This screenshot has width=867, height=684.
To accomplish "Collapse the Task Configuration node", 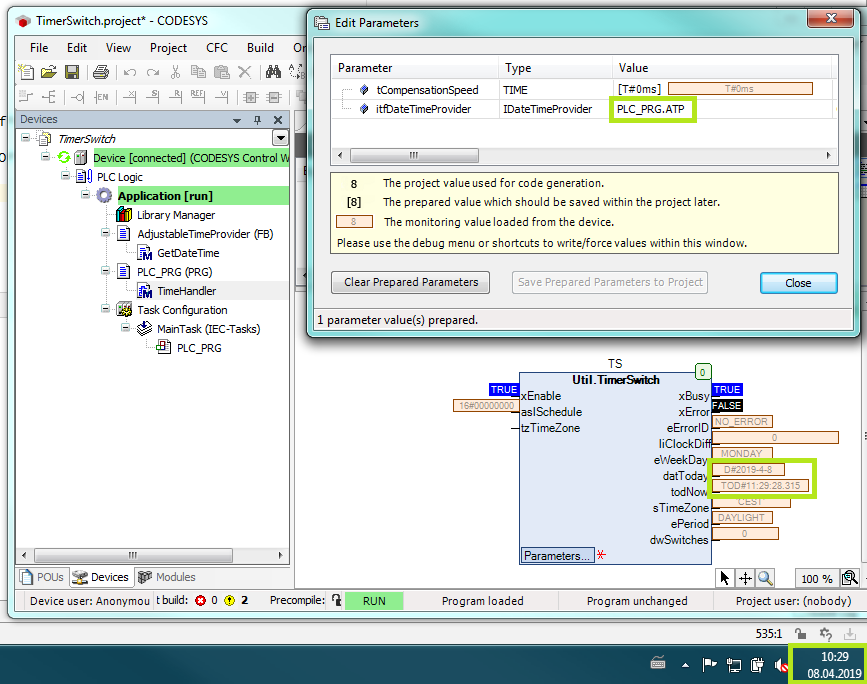I will click(106, 310).
